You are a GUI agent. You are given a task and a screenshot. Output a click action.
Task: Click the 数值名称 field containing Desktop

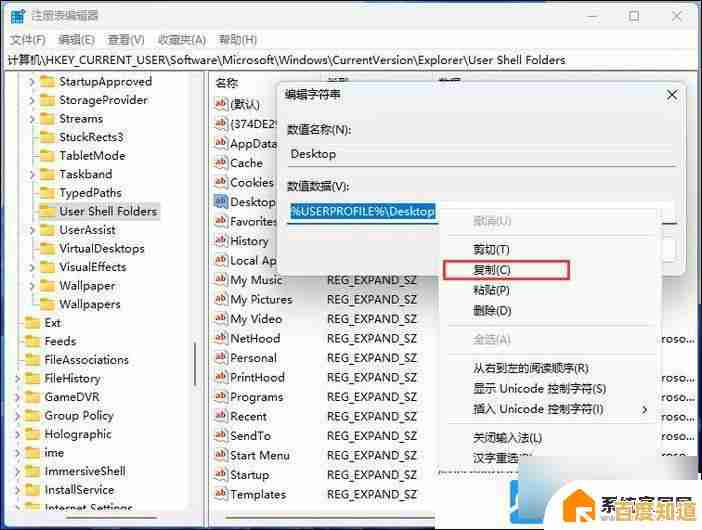click(482, 154)
